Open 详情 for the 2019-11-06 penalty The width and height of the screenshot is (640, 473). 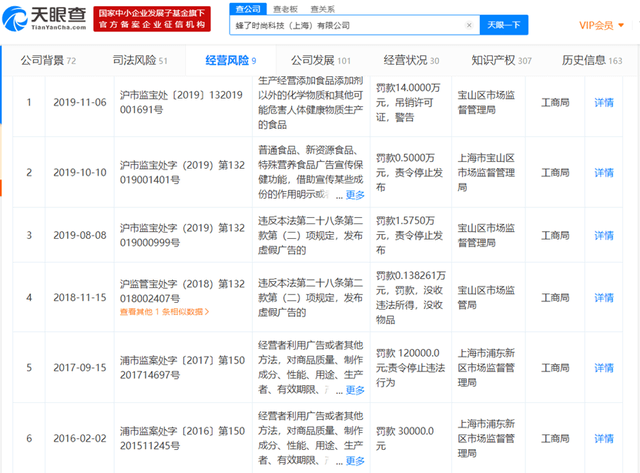pos(604,102)
